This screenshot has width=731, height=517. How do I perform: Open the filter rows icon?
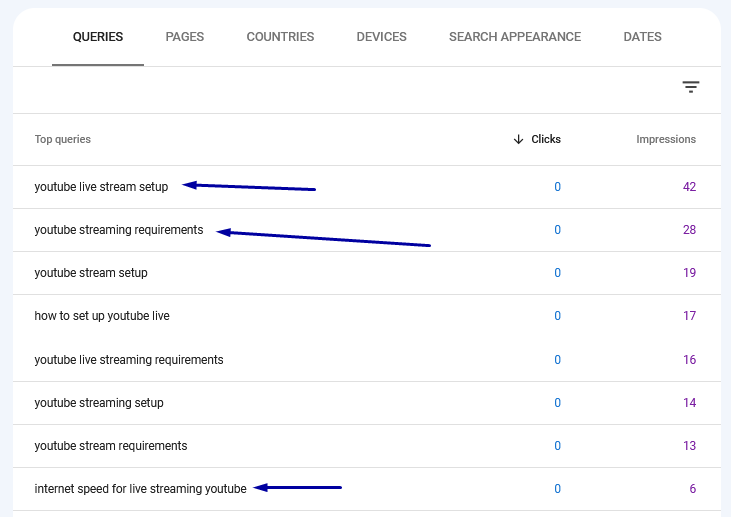(690, 87)
